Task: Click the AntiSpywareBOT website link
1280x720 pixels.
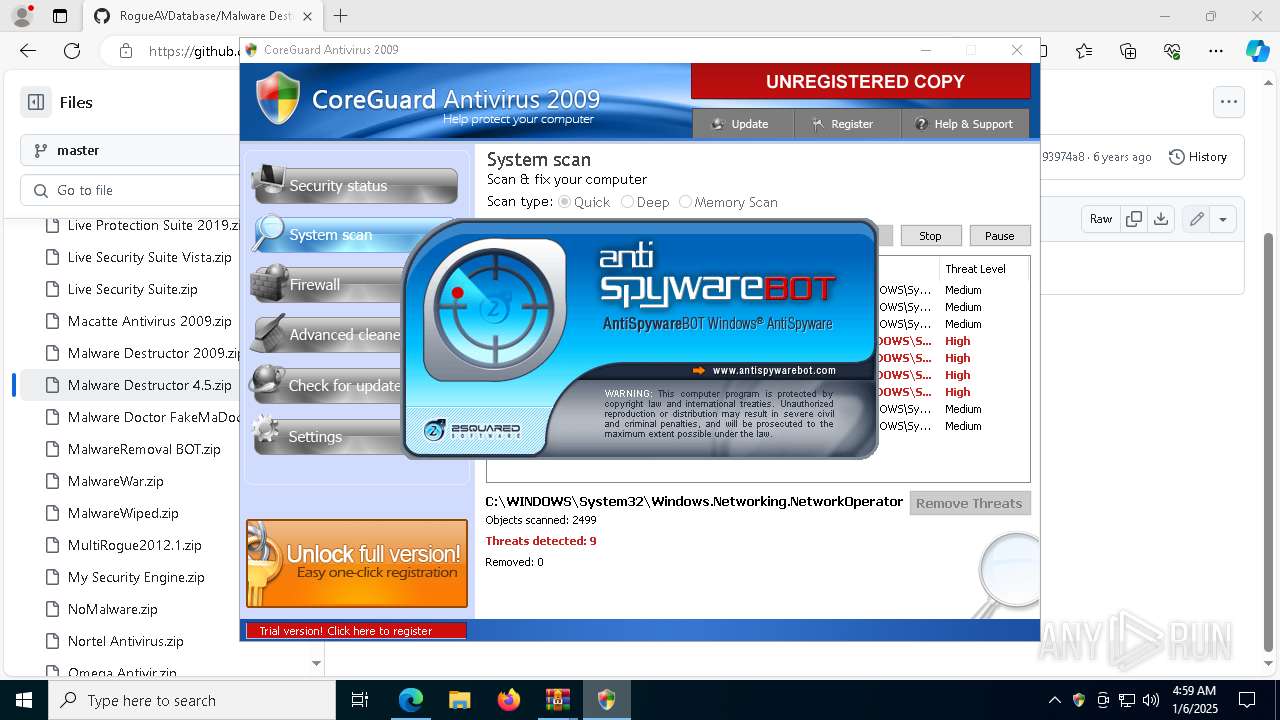Action: coord(774,370)
